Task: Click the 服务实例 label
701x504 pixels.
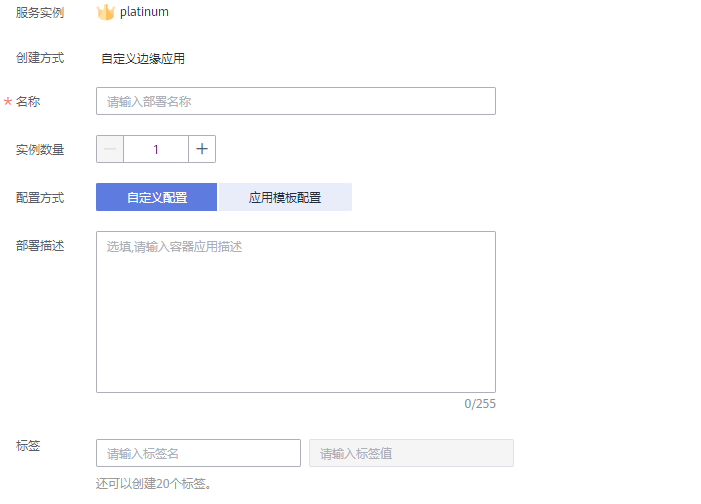Action: click(40, 13)
